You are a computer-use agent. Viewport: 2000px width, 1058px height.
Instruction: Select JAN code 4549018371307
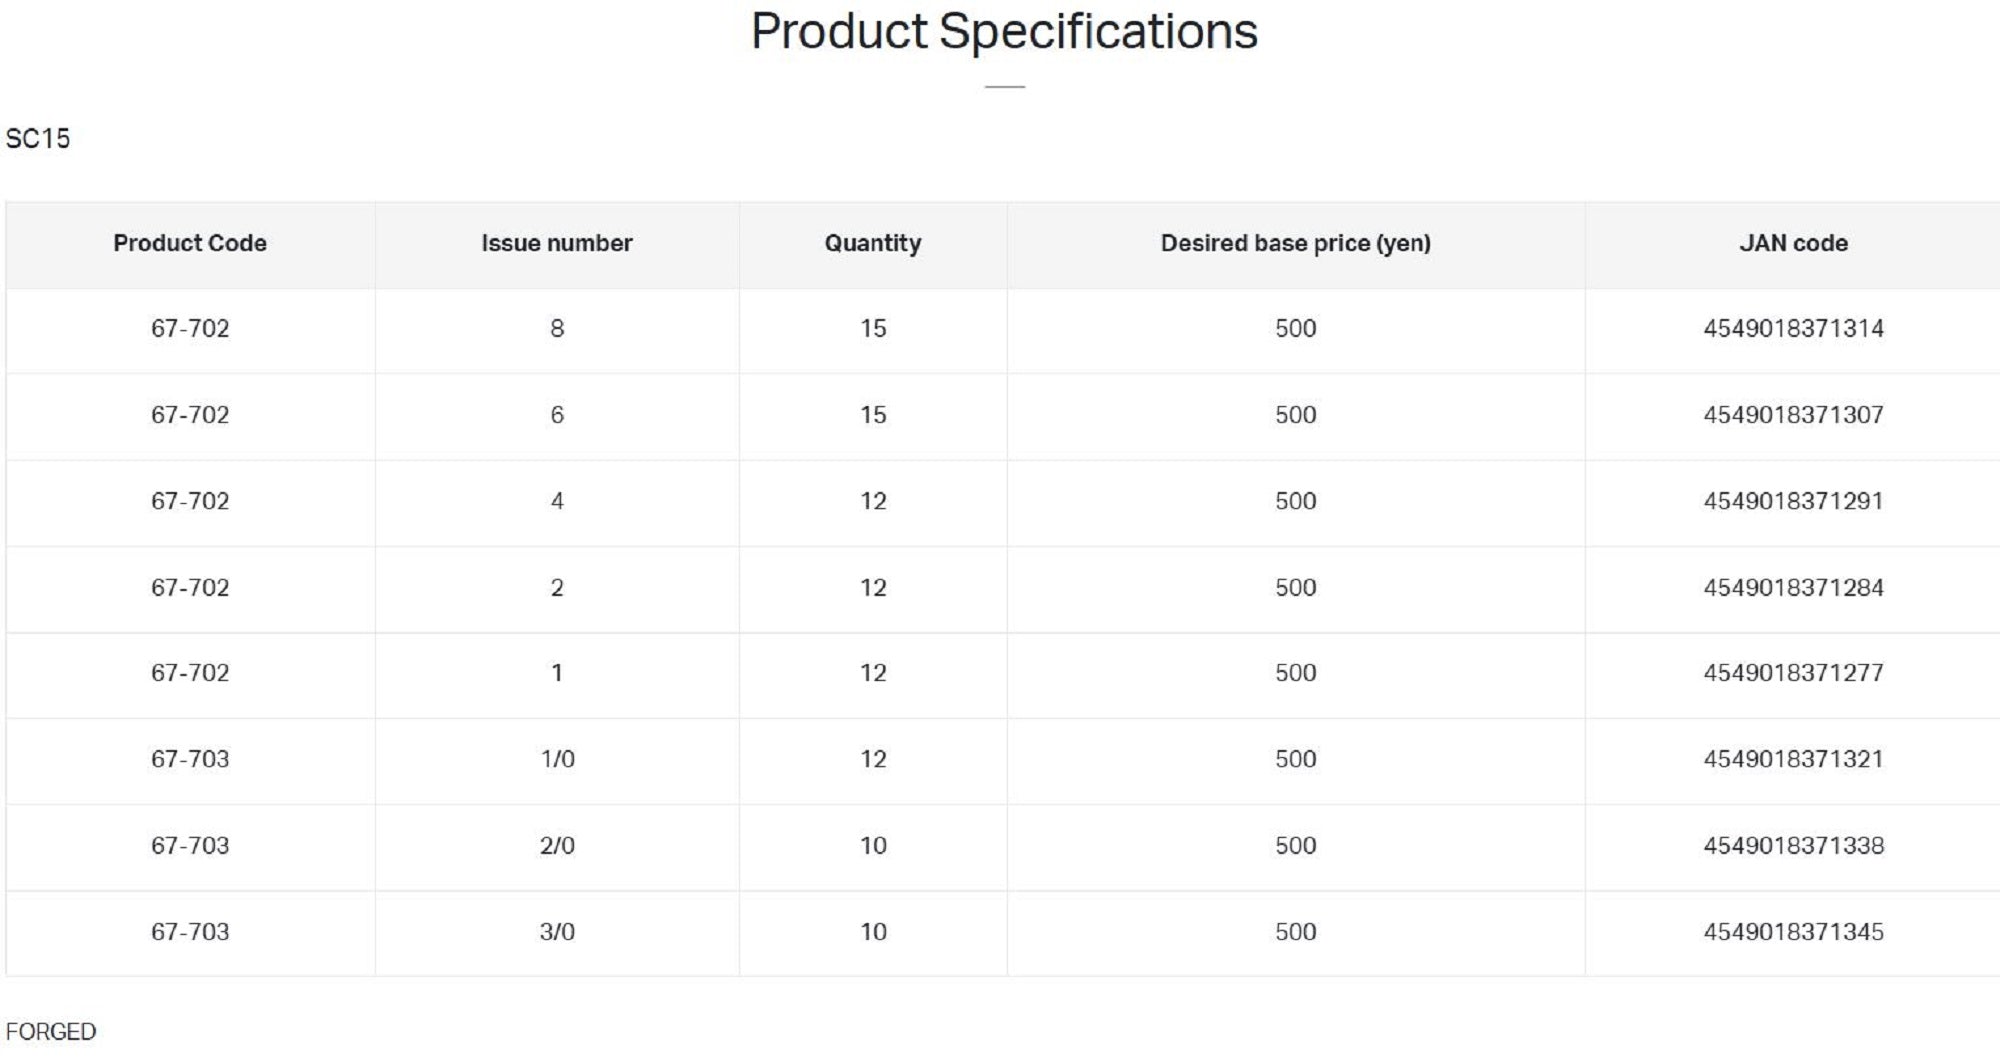pos(1793,415)
